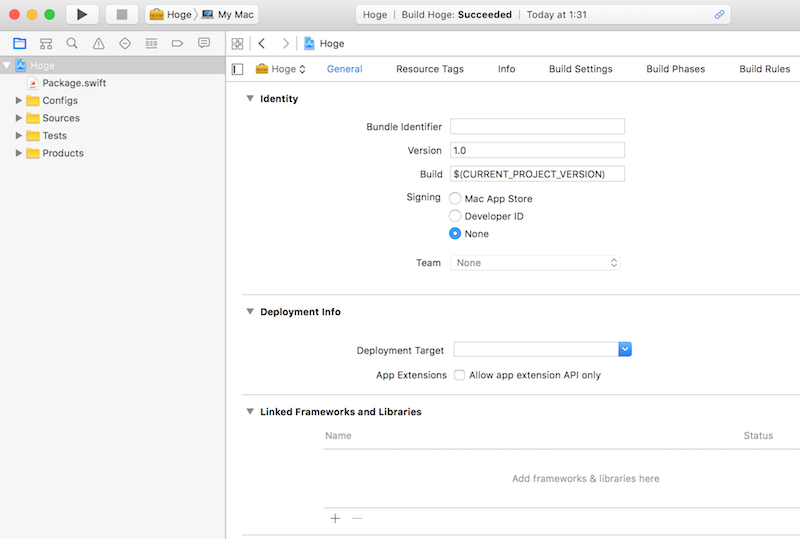Stop the running build
Viewport: 800px width, 539px height.
tap(121, 14)
